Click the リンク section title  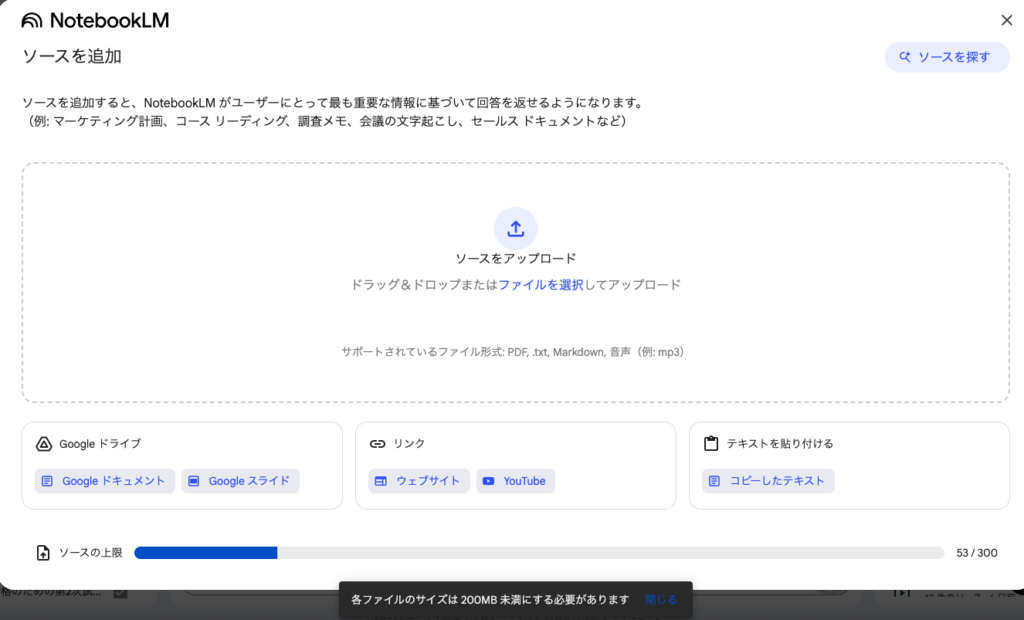click(x=409, y=444)
